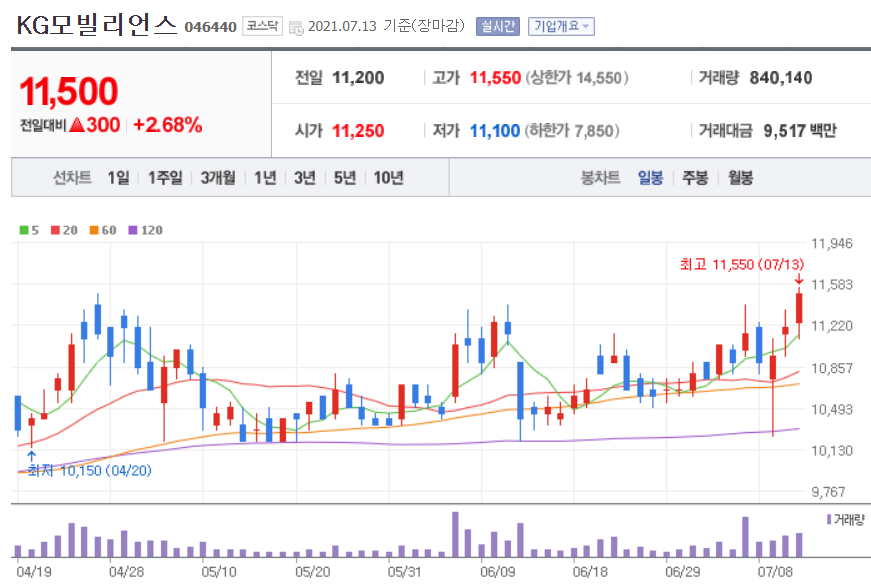Viewport: 871px width, 587px height.
Task: Select the 3개월 line chart tab
Action: tap(218, 178)
